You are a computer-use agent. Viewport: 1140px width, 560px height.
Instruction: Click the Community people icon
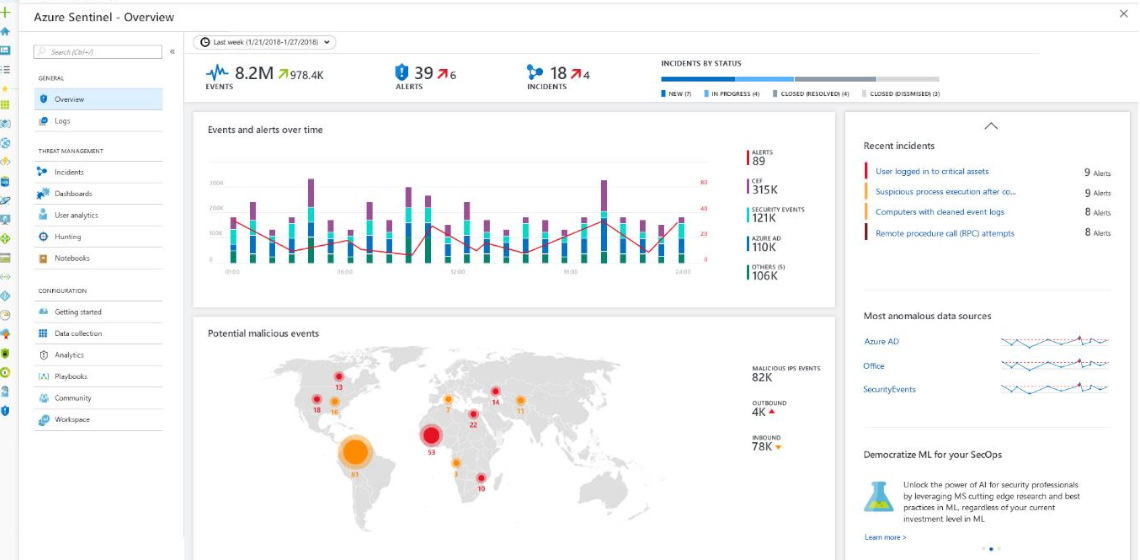[x=43, y=398]
